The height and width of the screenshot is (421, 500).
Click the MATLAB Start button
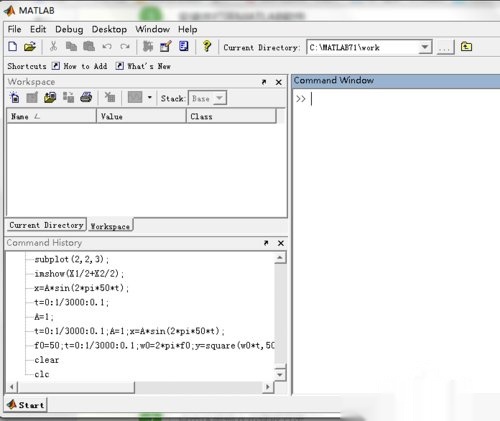click(27, 405)
